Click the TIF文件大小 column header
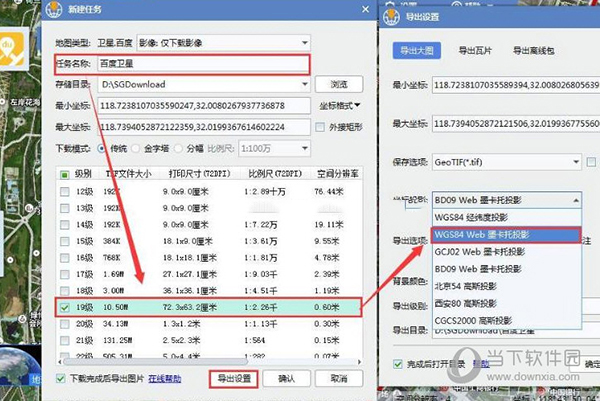The width and height of the screenshot is (600, 401). pyautogui.click(x=128, y=174)
